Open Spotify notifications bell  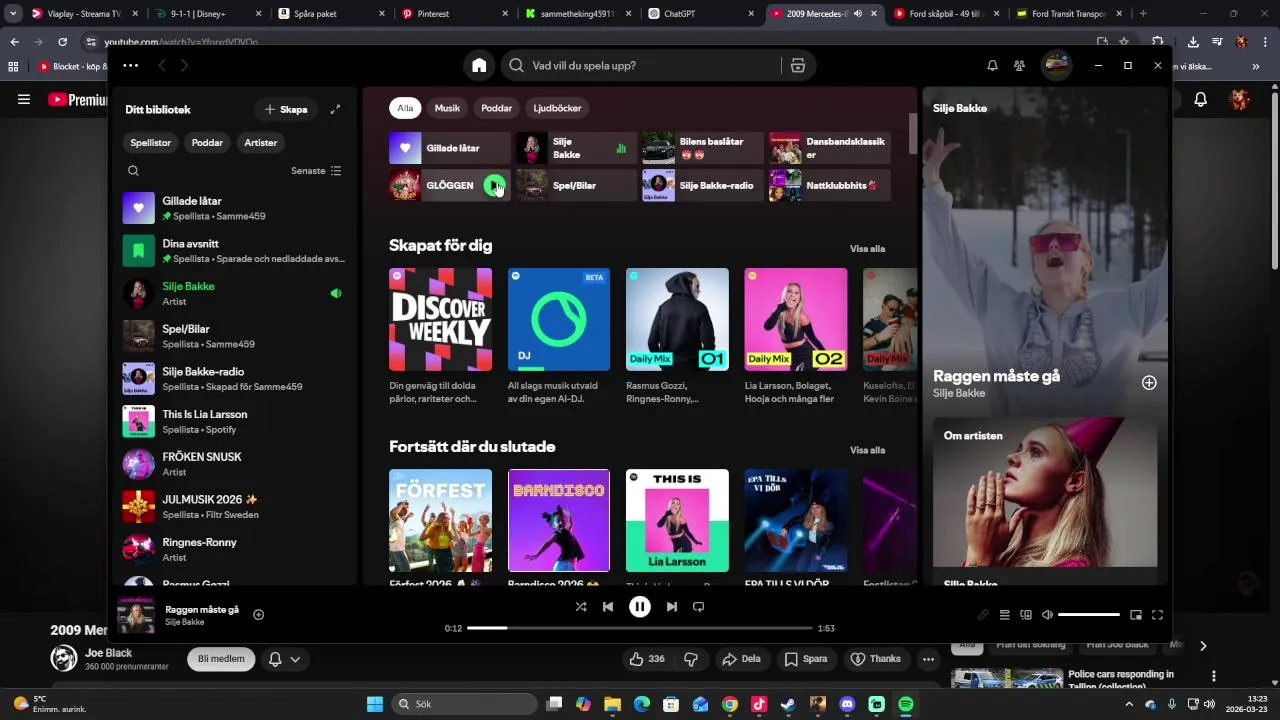pos(992,65)
